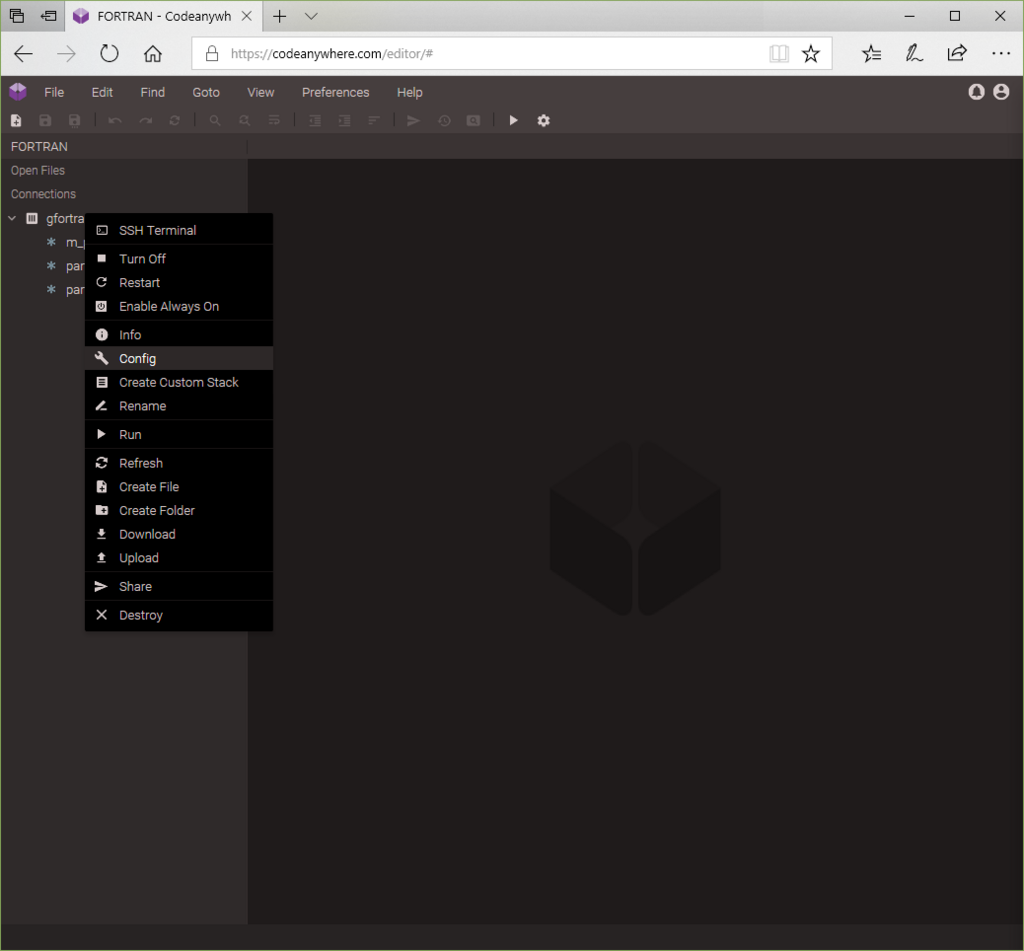Choose Create File option
1024x951 pixels.
click(x=179, y=487)
